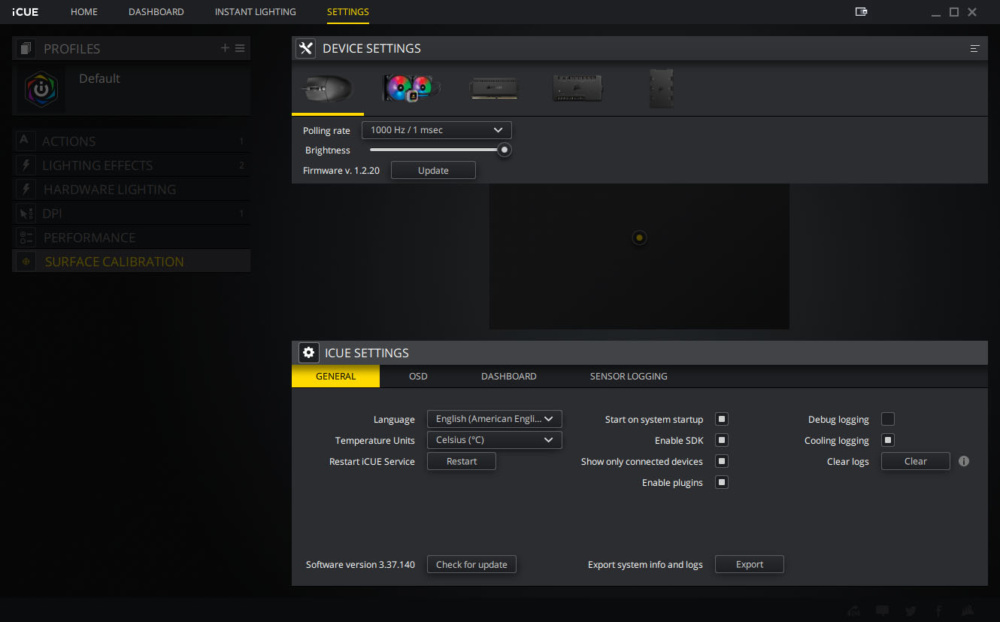
Task: Add a new profile with plus icon
Action: (x=224, y=48)
